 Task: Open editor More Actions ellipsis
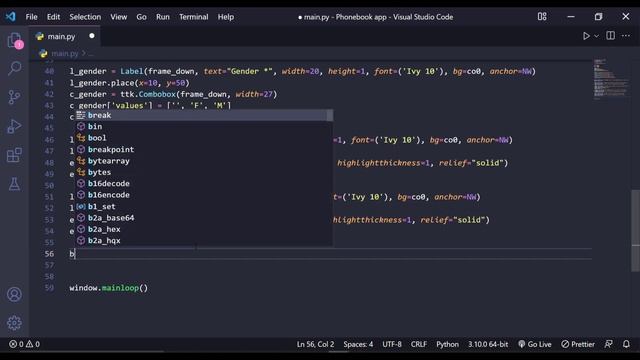pyautogui.click(x=626, y=36)
